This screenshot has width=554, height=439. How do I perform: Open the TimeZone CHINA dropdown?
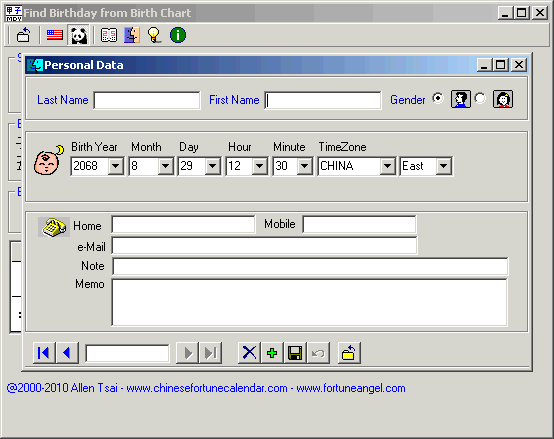[387, 166]
